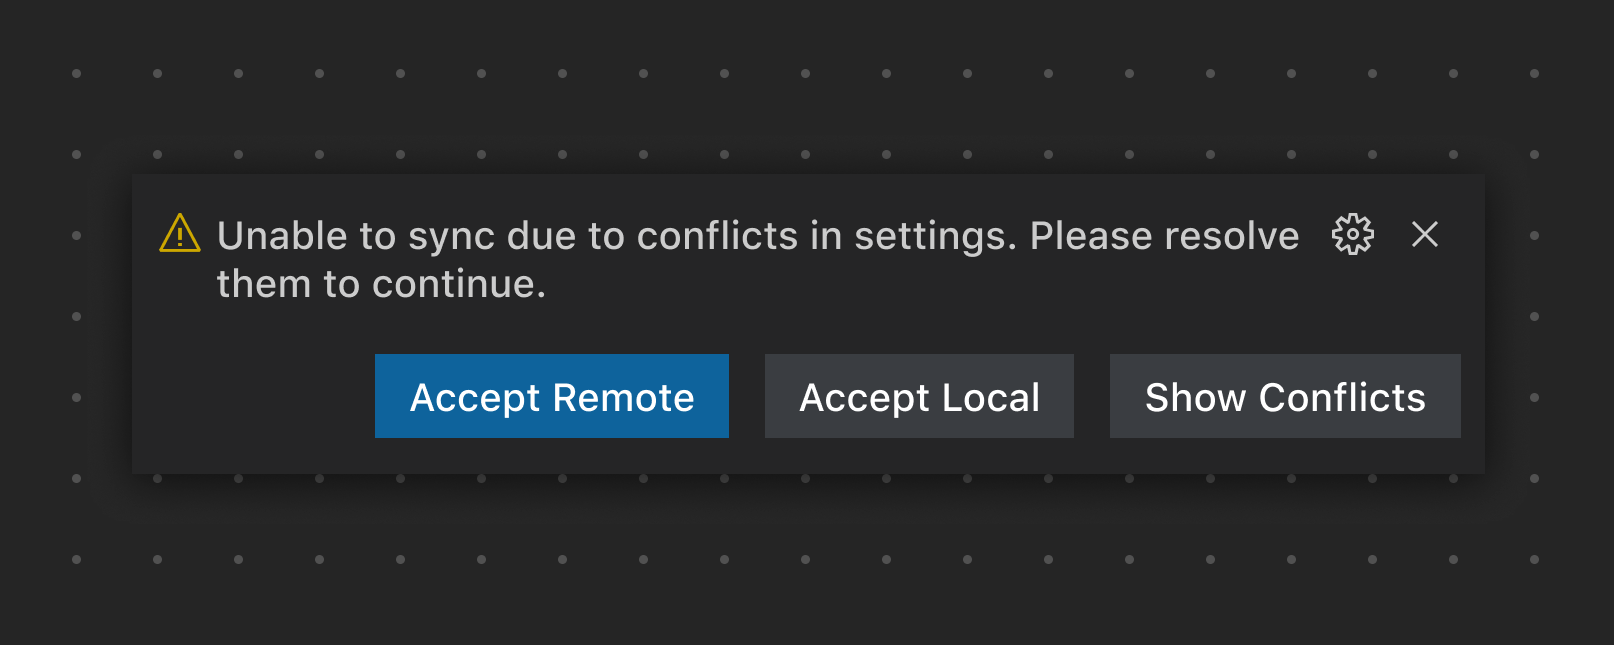Resolve conflicts by clicking Show Conflicts
The width and height of the screenshot is (1614, 645).
(1284, 396)
